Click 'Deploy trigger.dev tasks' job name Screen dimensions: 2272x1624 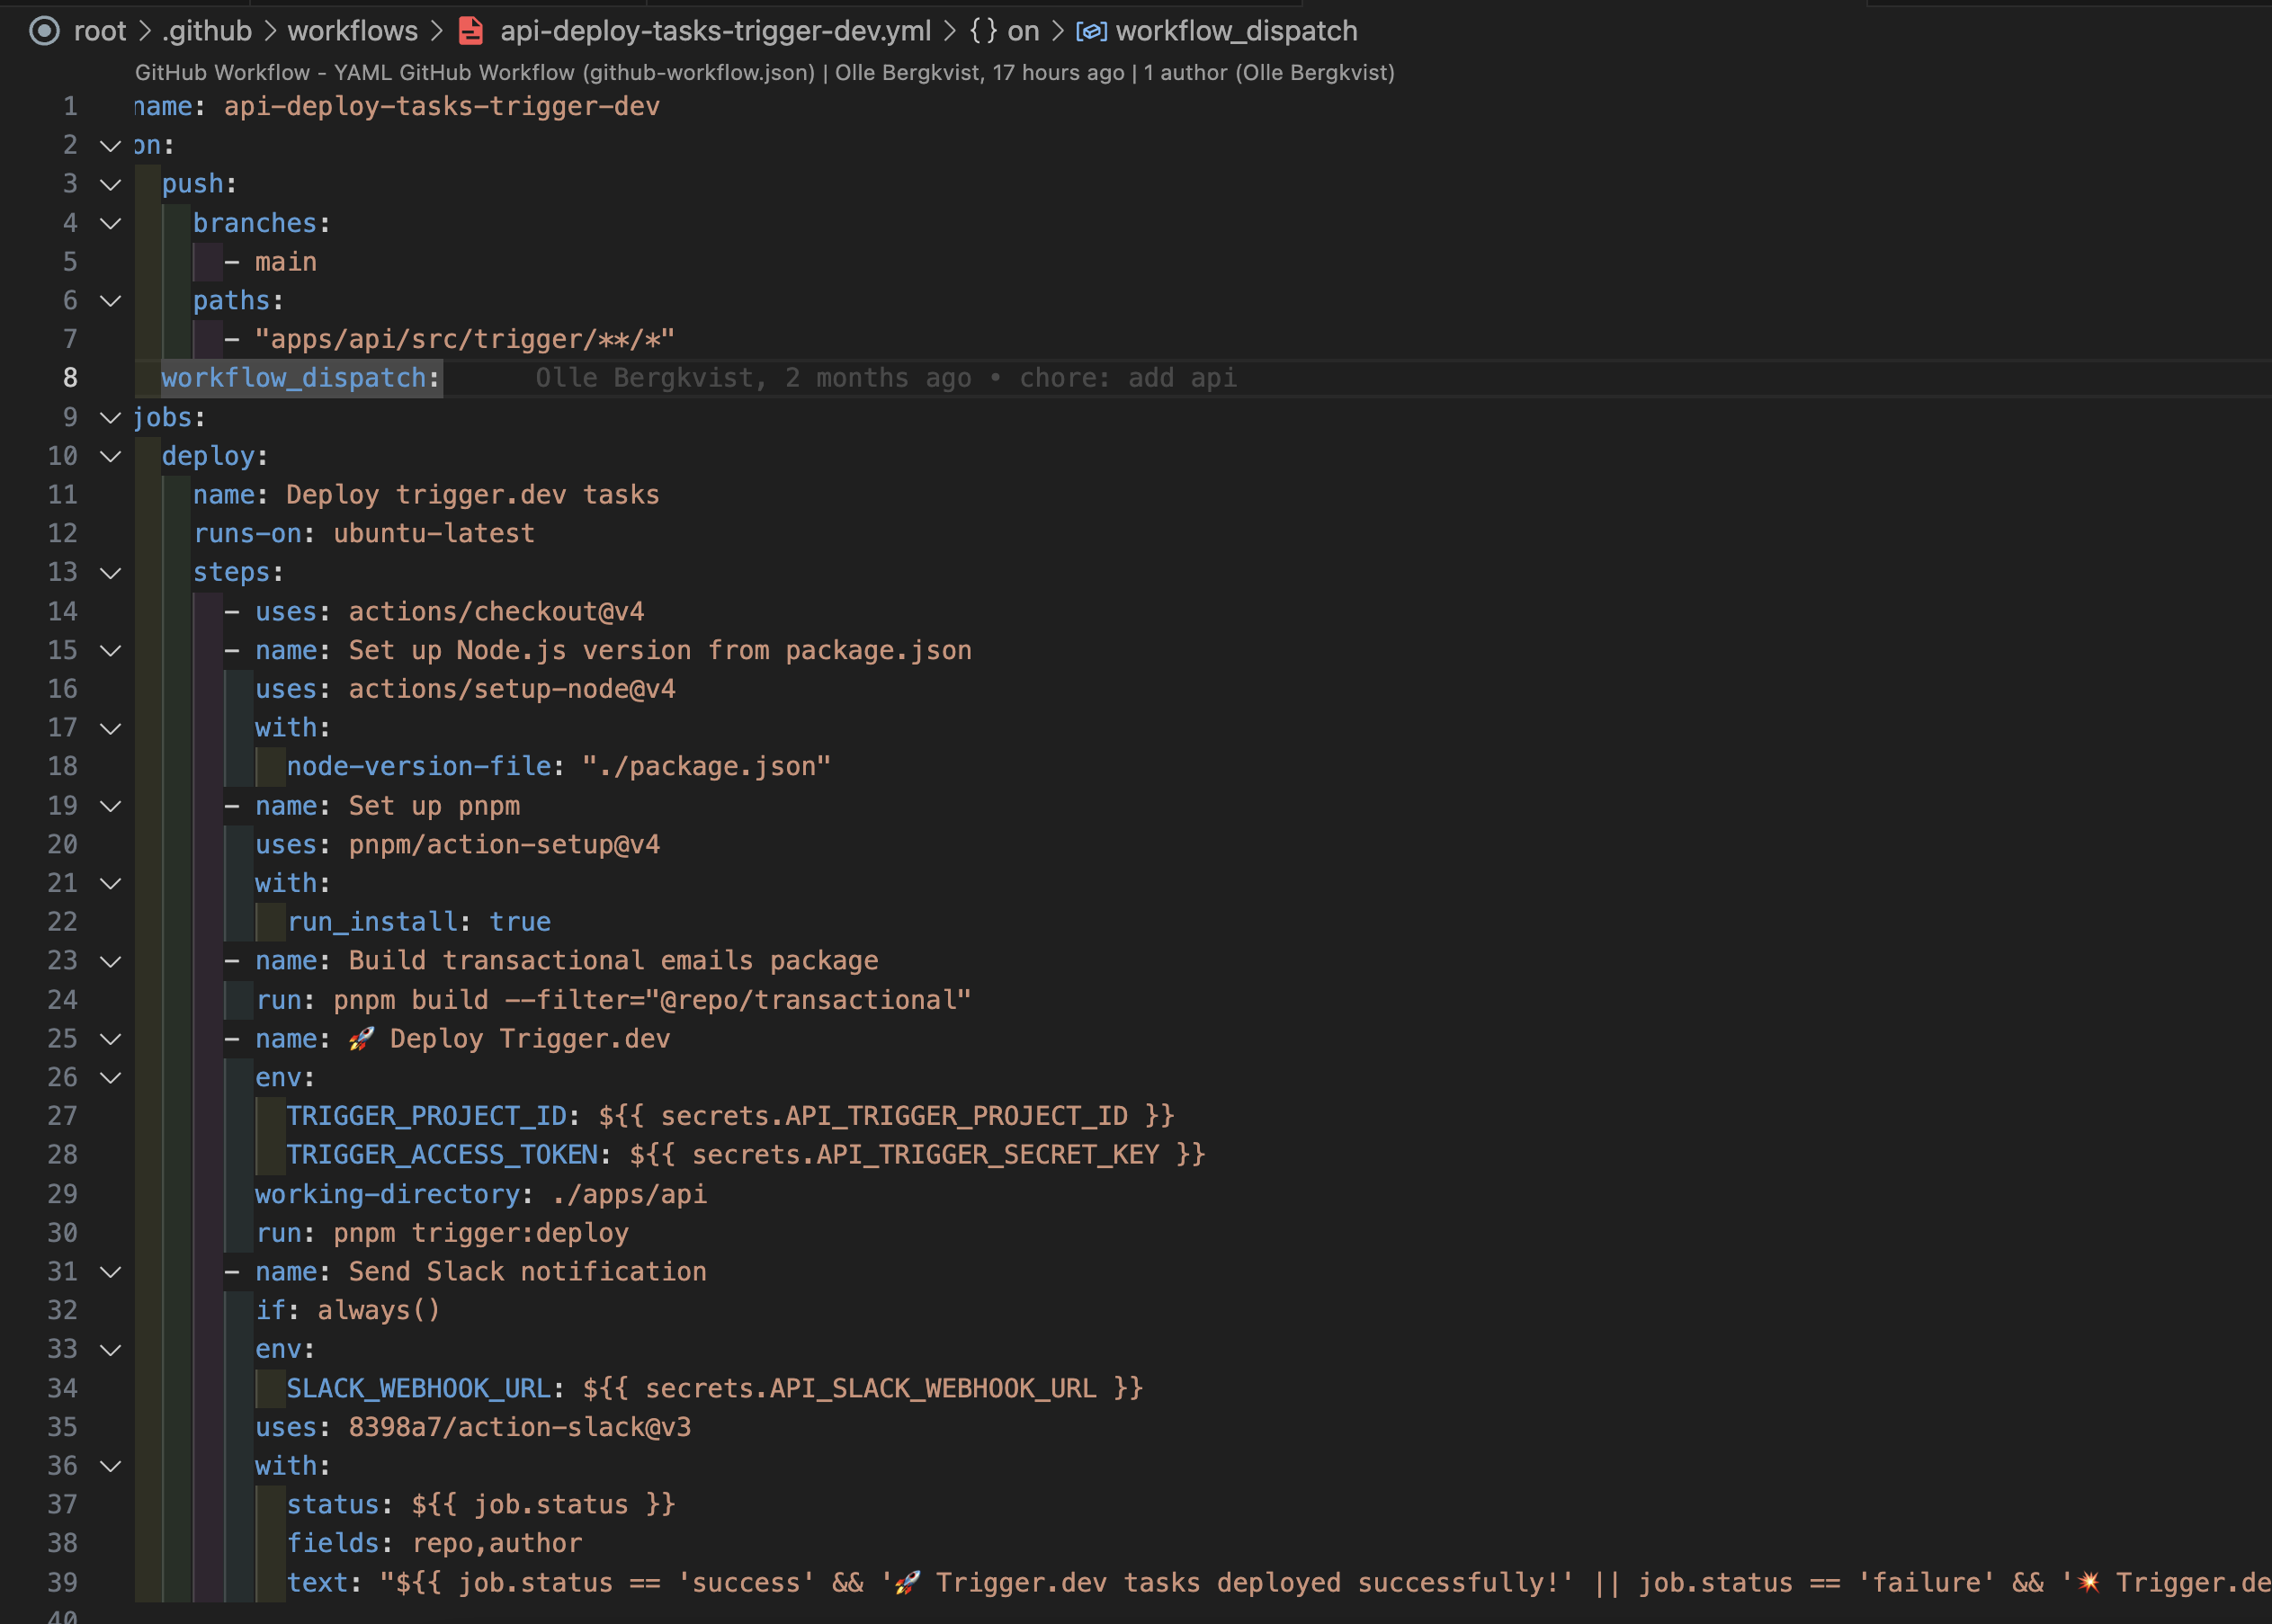click(472, 495)
